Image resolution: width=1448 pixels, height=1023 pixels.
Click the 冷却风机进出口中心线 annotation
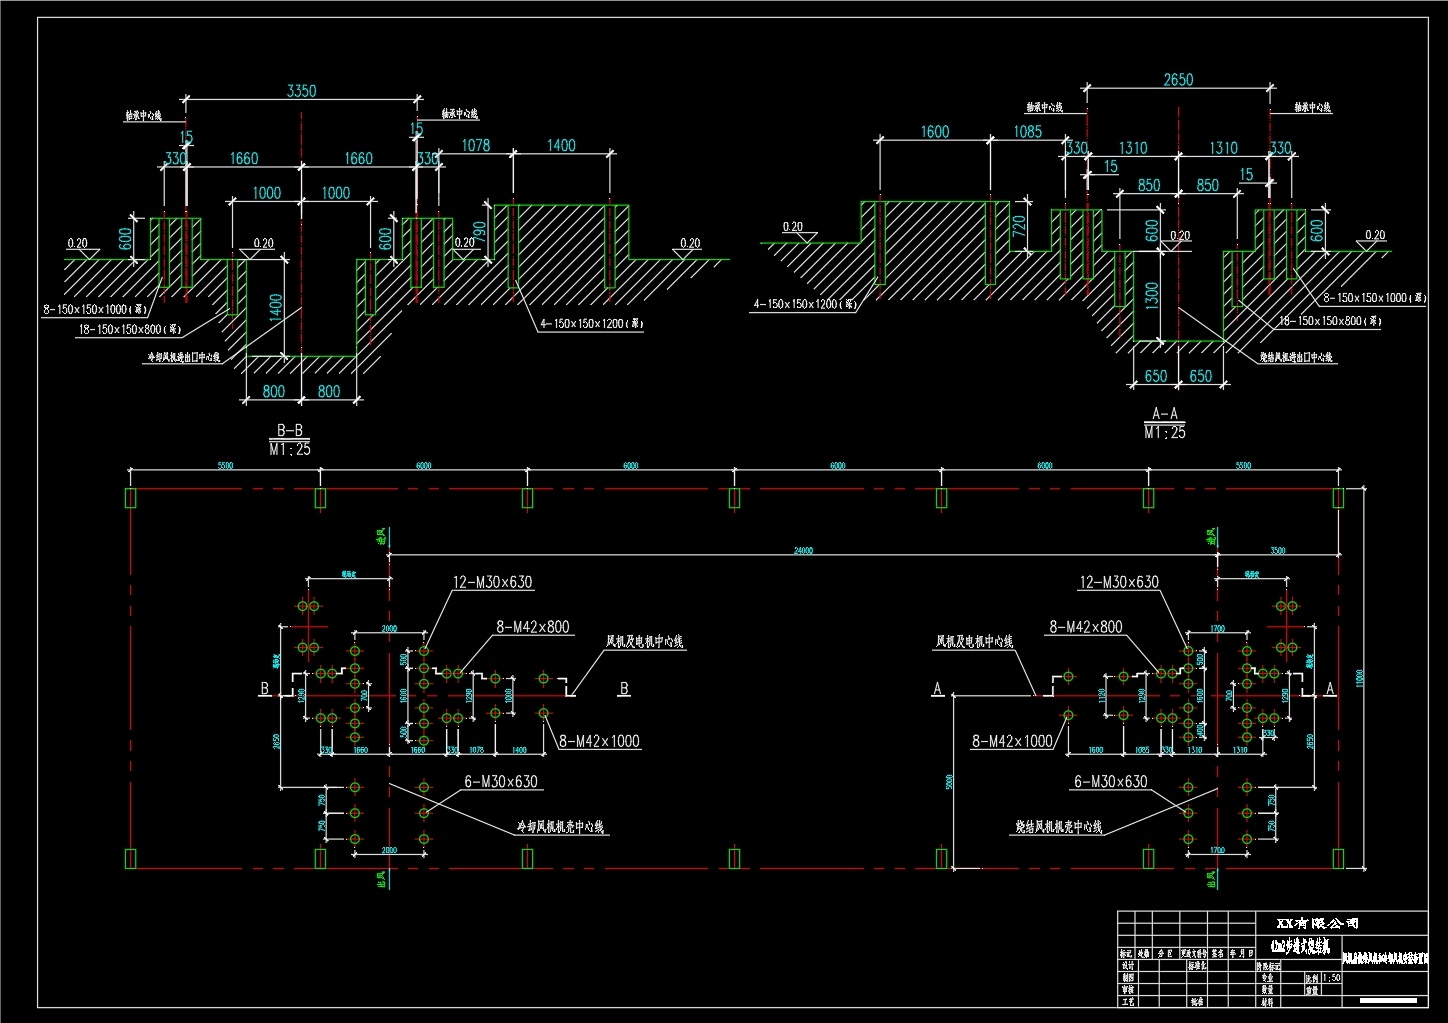coord(183,357)
